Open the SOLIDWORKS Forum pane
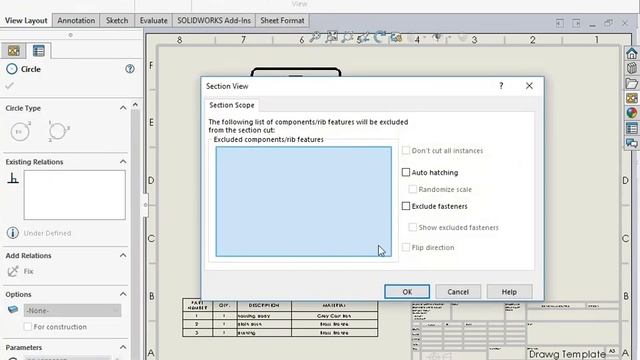 (631, 143)
